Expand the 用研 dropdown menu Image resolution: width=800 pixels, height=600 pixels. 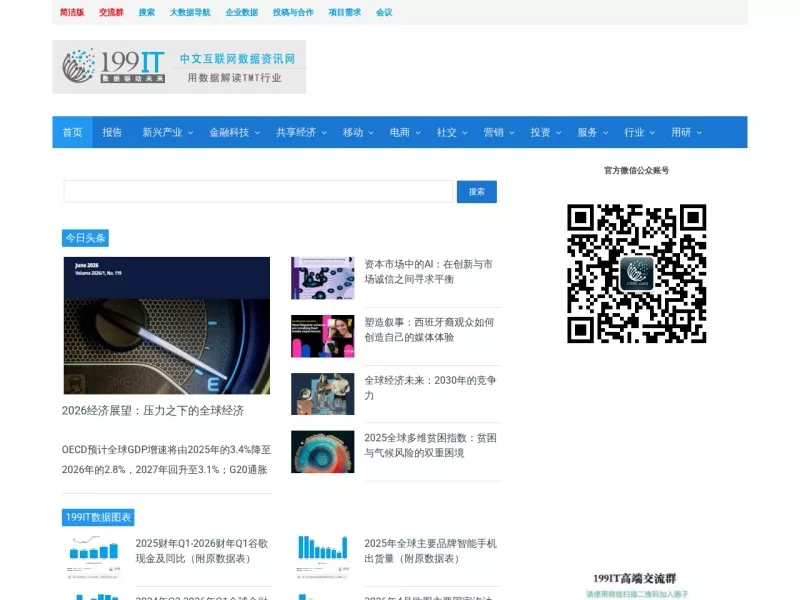pos(686,132)
